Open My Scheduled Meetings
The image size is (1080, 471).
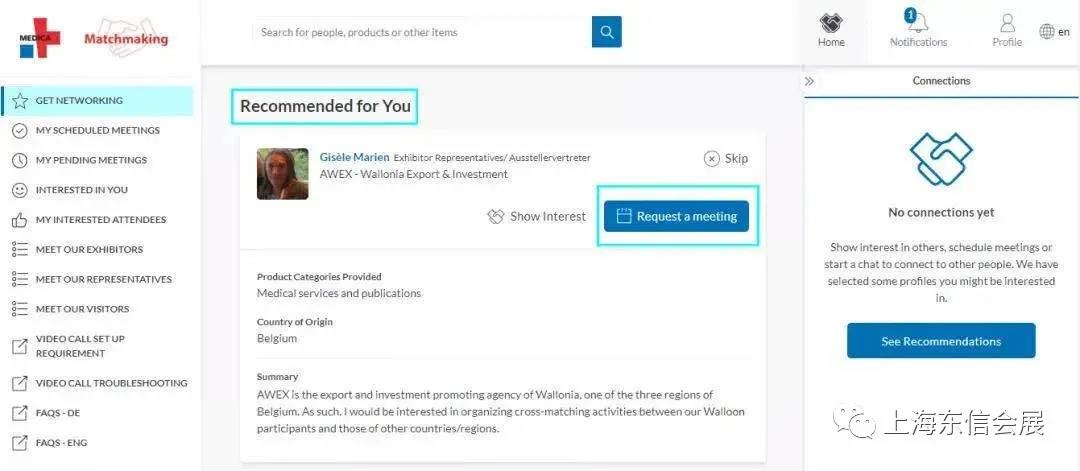(97, 130)
